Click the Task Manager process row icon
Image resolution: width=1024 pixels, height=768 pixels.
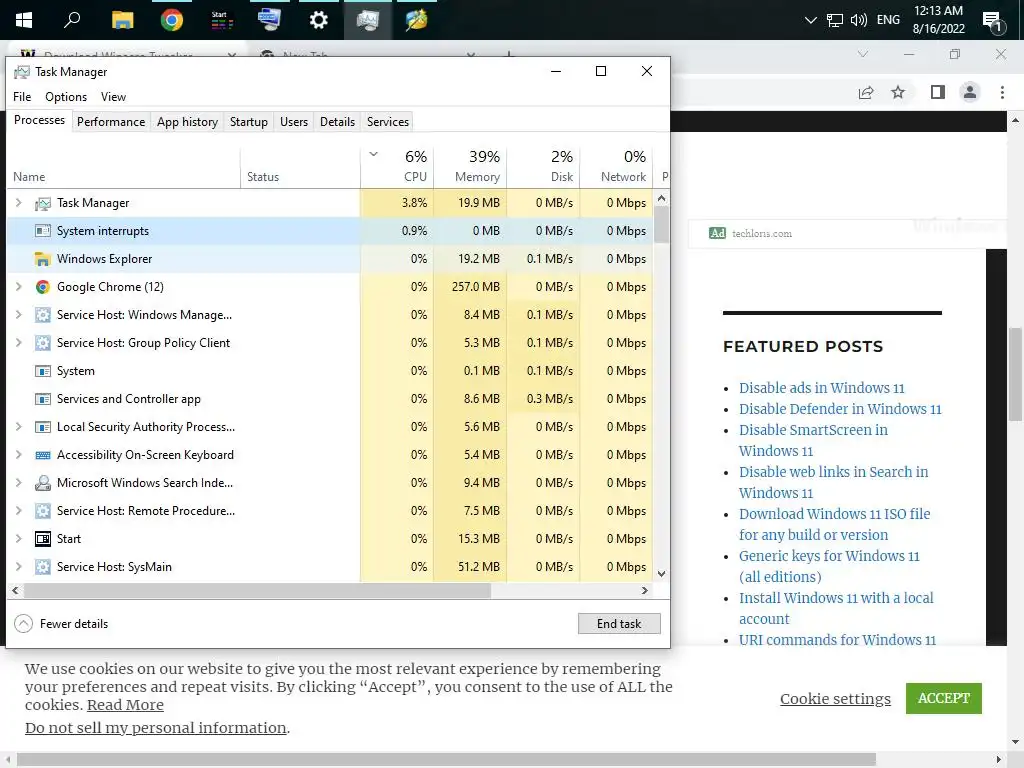[42, 204]
